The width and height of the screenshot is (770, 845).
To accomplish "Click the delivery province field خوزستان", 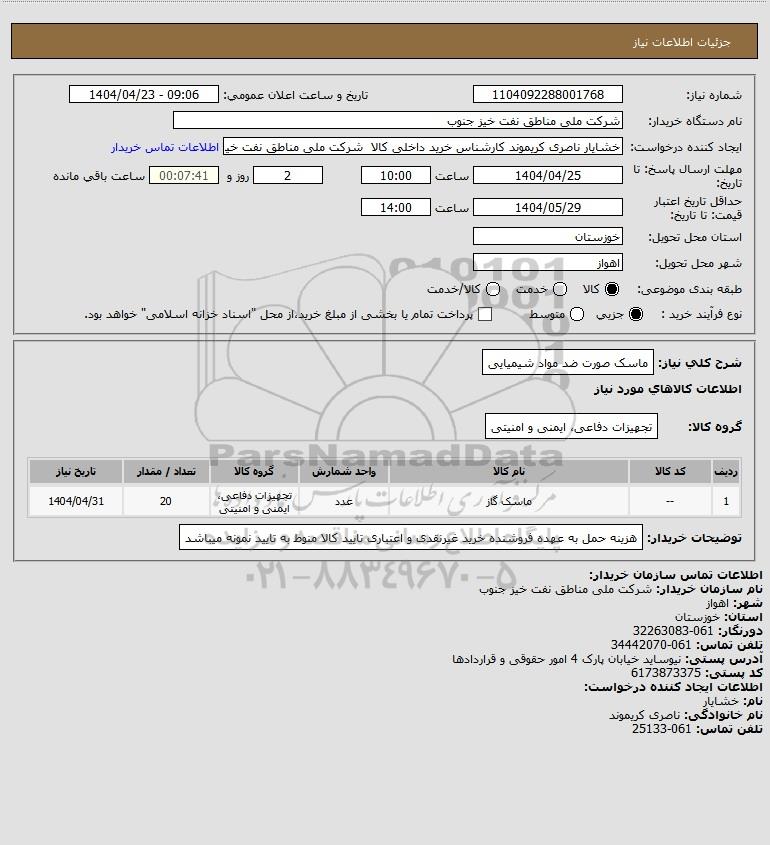I will 547,237.
